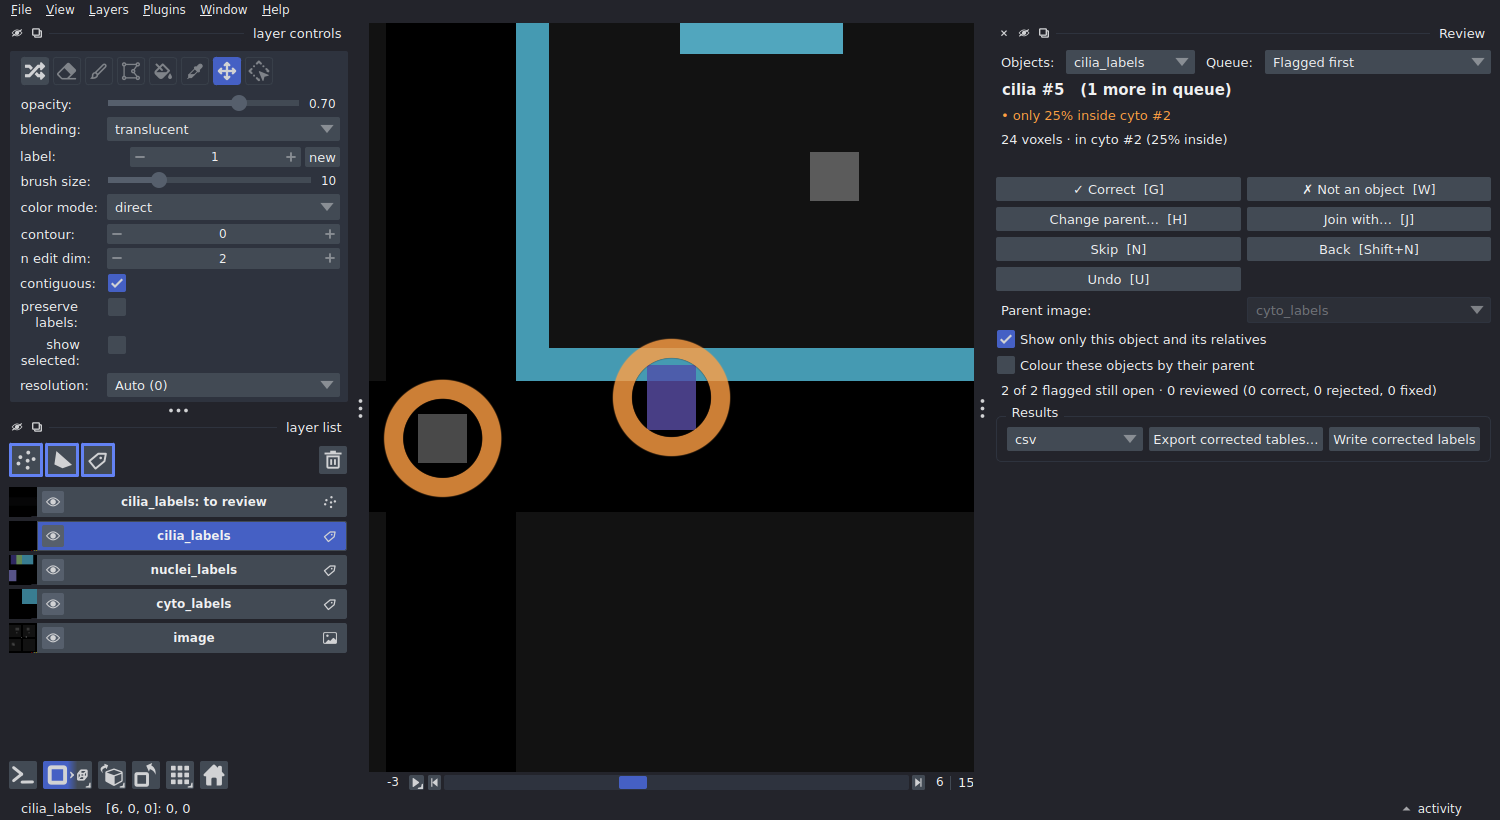Add a new points layer

[26, 460]
